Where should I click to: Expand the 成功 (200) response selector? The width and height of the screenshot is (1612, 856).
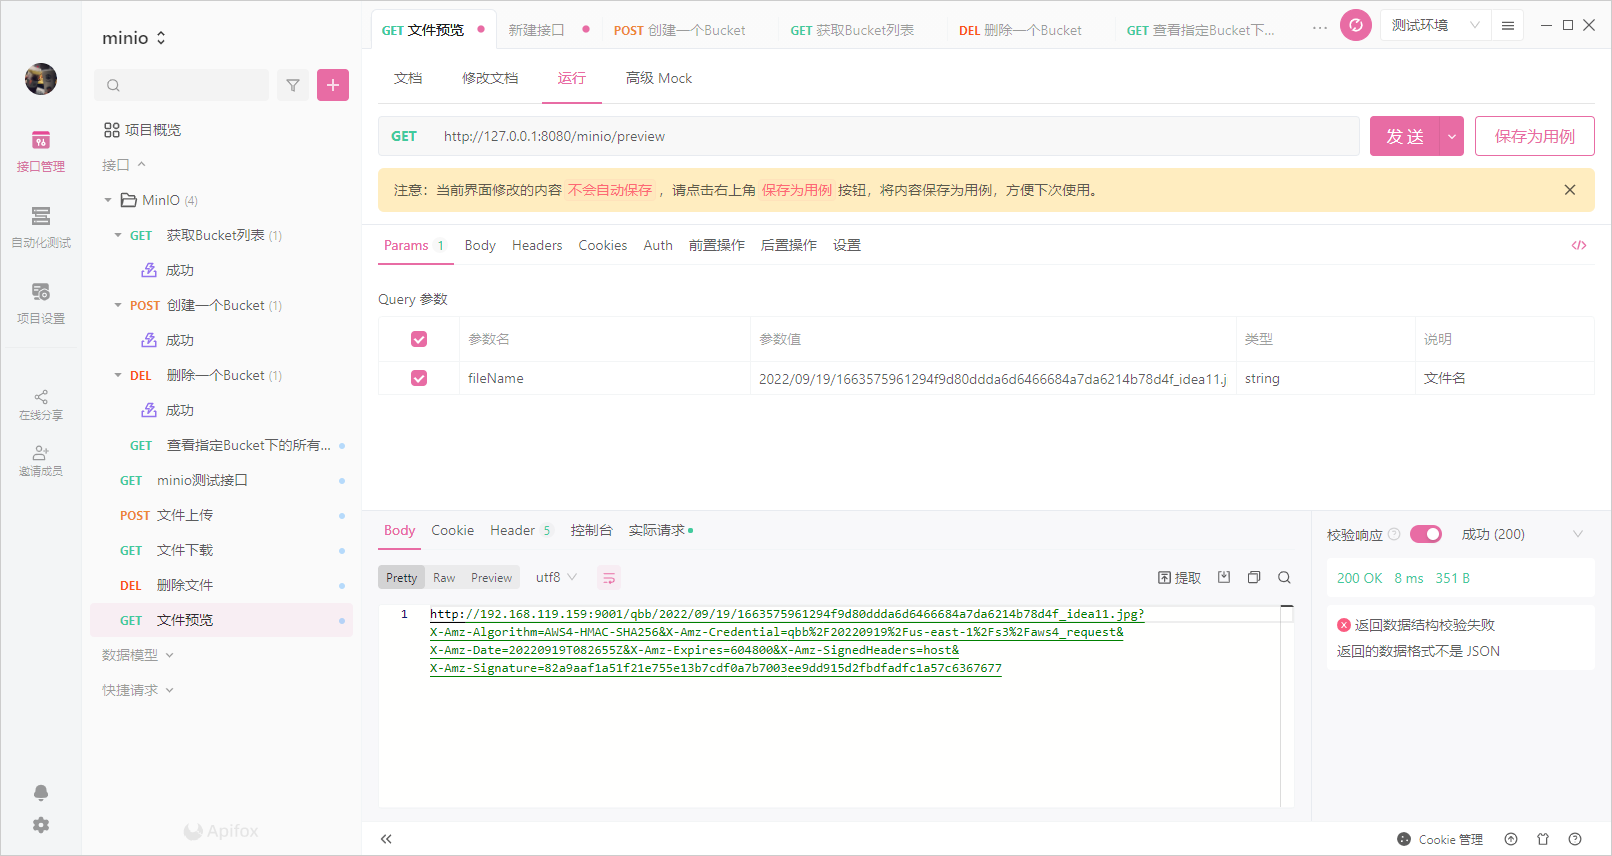pos(1522,534)
